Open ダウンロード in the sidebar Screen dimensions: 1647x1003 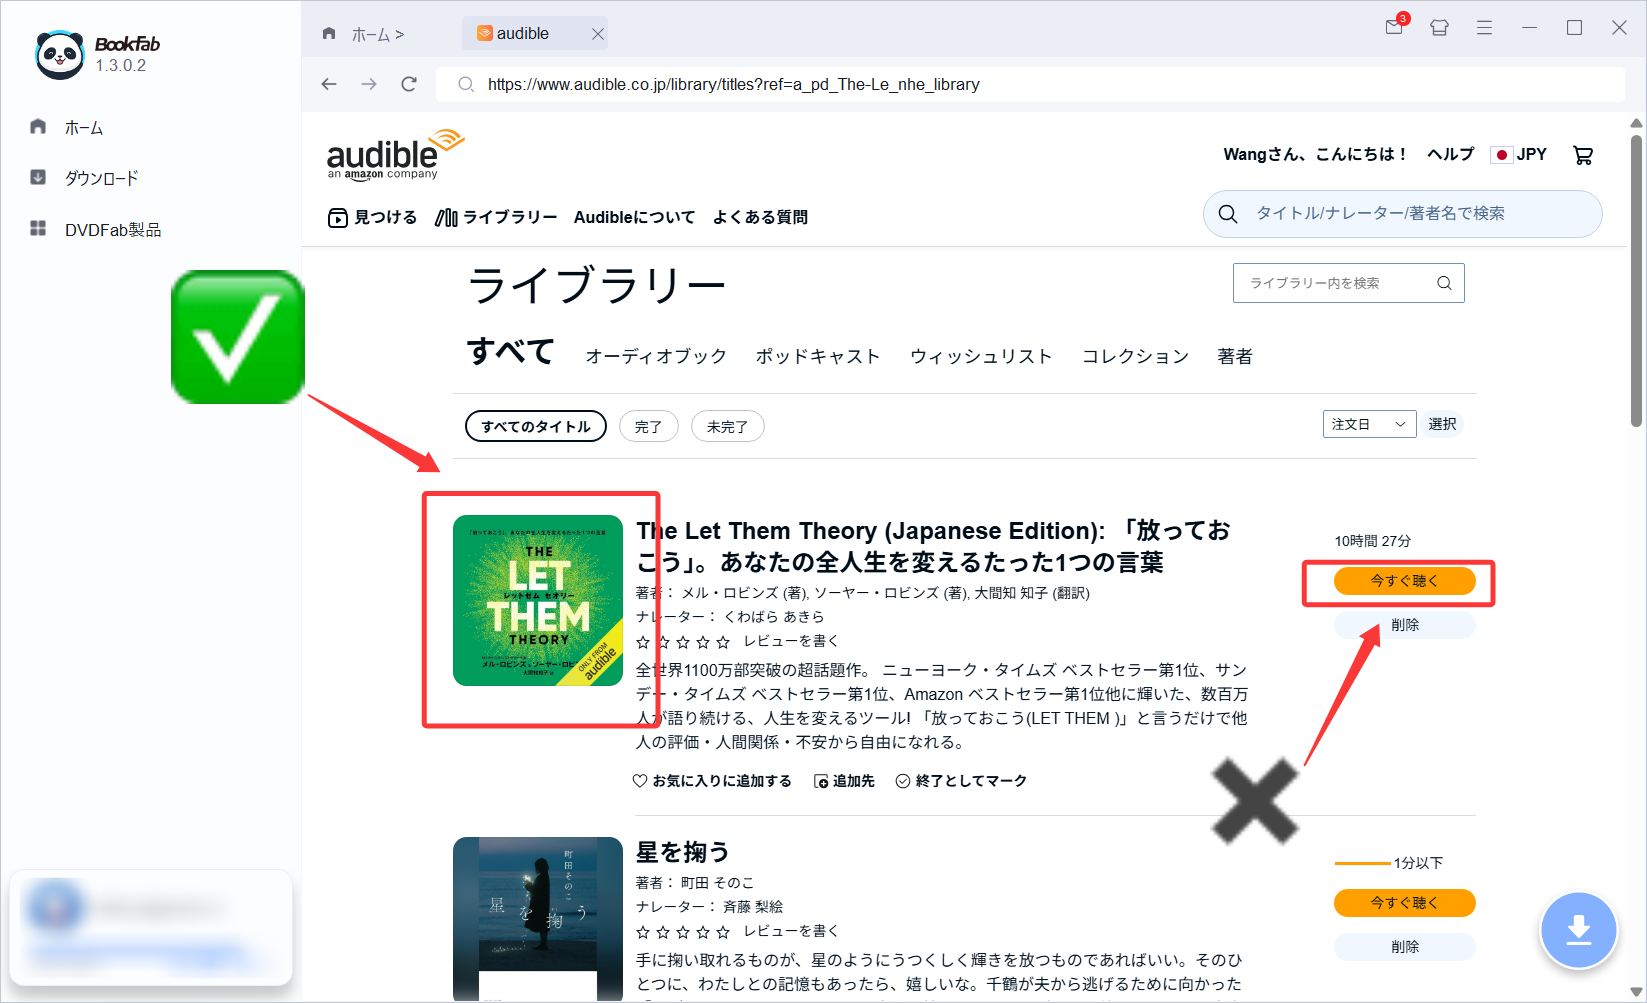click(x=84, y=178)
